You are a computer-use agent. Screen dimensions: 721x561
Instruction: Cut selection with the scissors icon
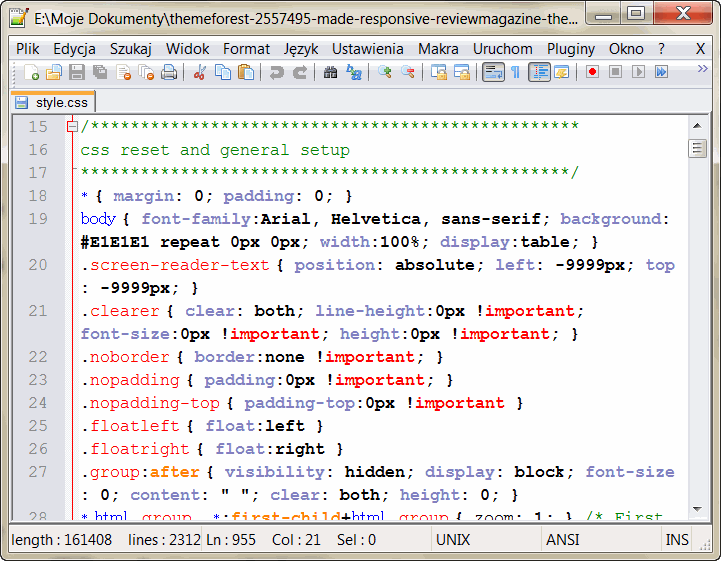[x=199, y=72]
